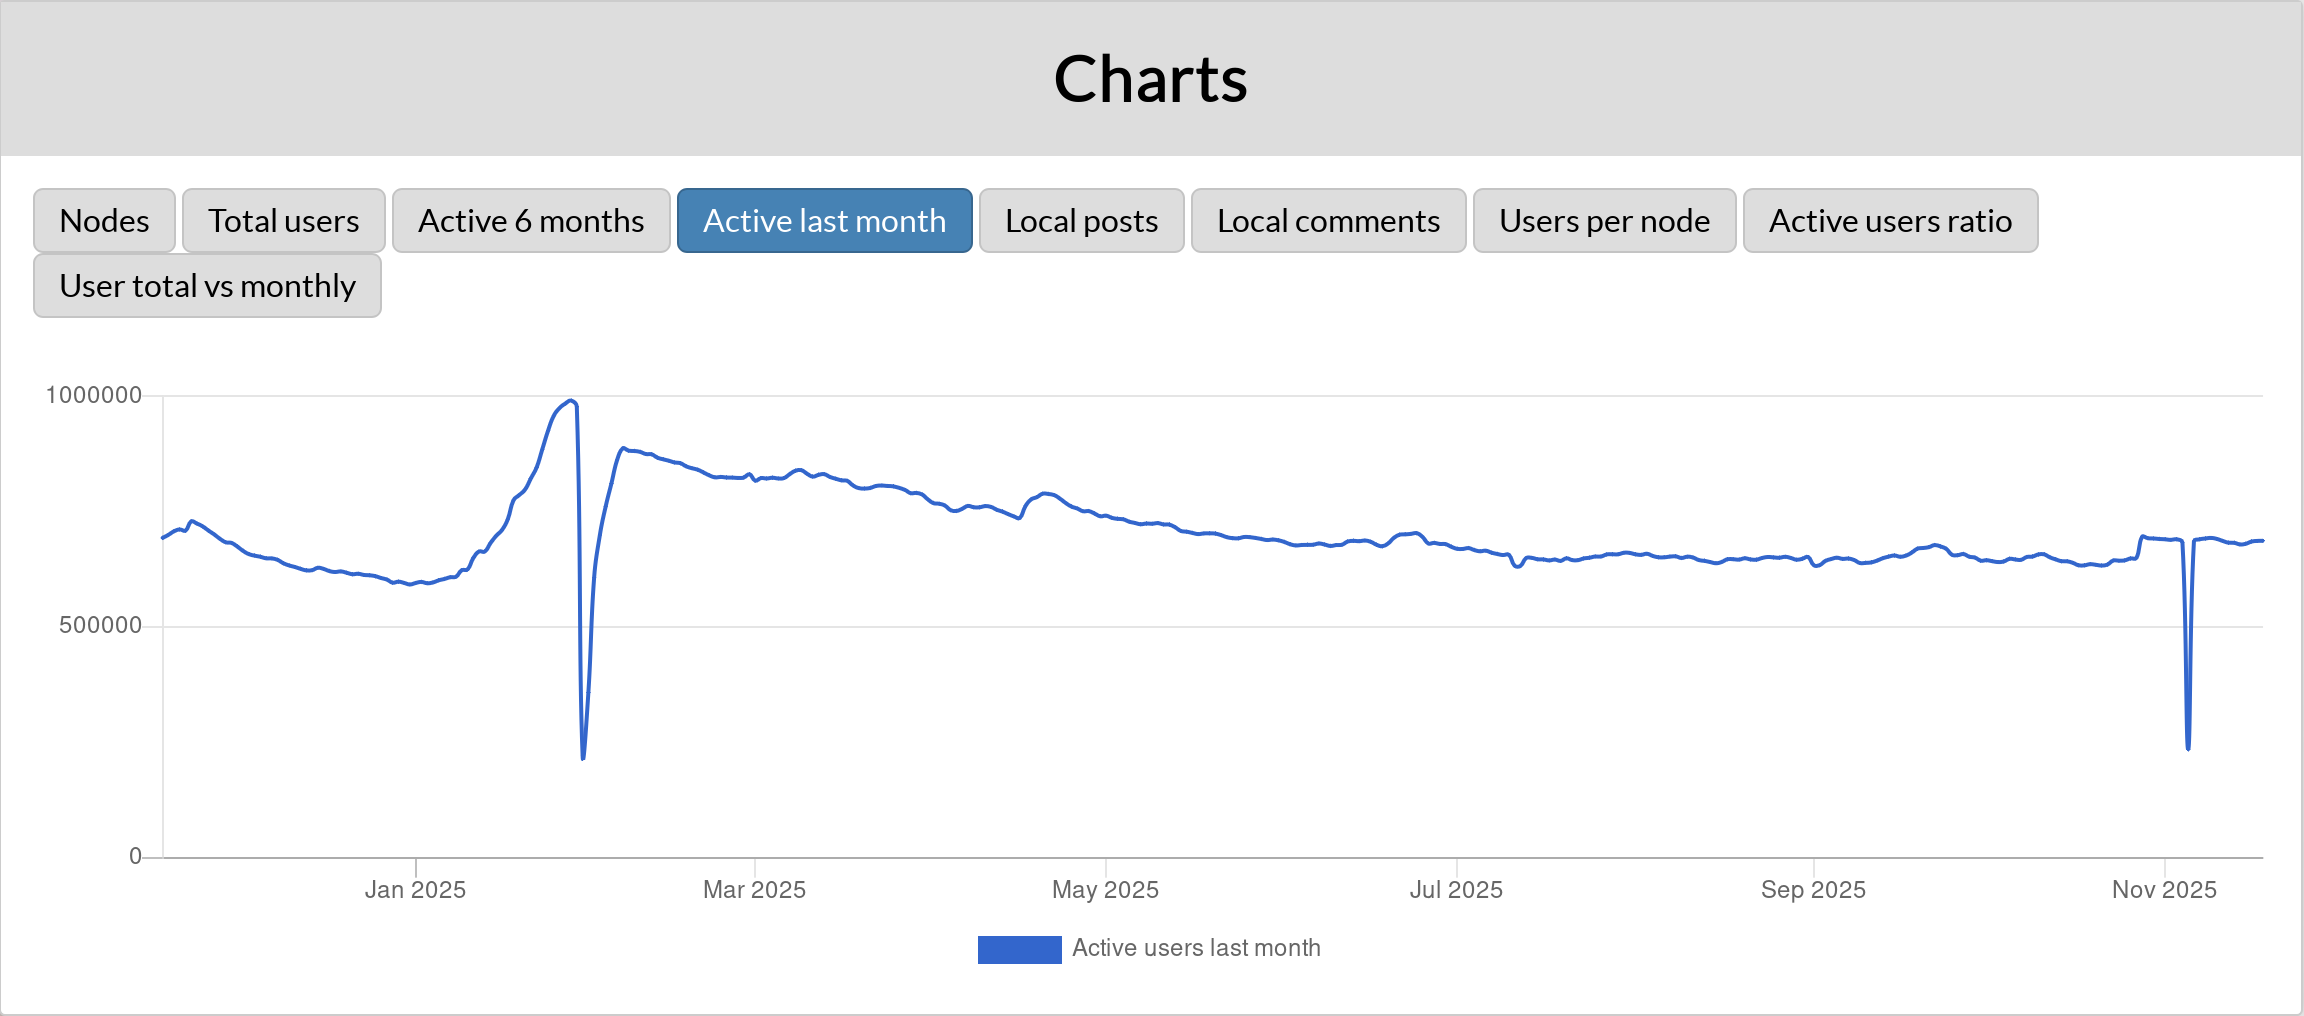2304x1016 pixels.
Task: Click the 1000000 y-axis label
Action: point(94,395)
